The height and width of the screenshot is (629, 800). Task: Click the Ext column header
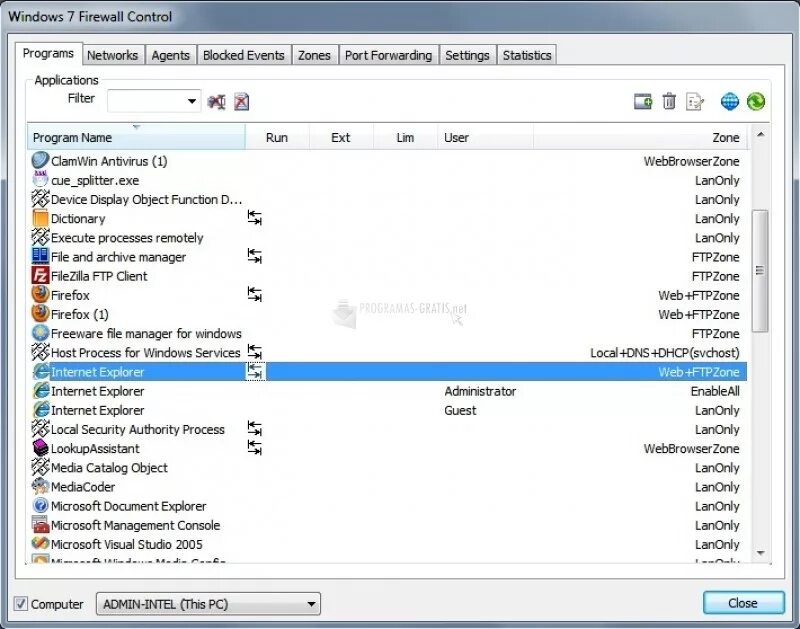341,137
